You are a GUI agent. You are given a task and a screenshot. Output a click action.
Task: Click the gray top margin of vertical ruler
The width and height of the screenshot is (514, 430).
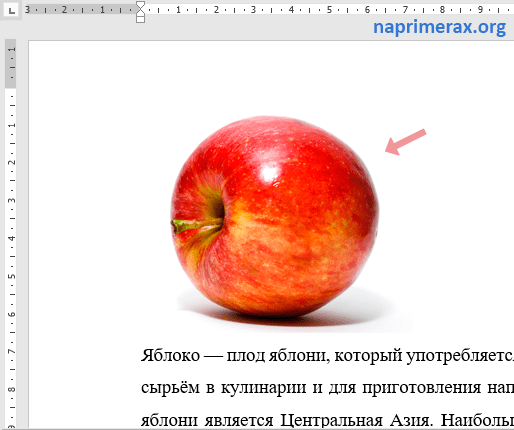coord(11,63)
